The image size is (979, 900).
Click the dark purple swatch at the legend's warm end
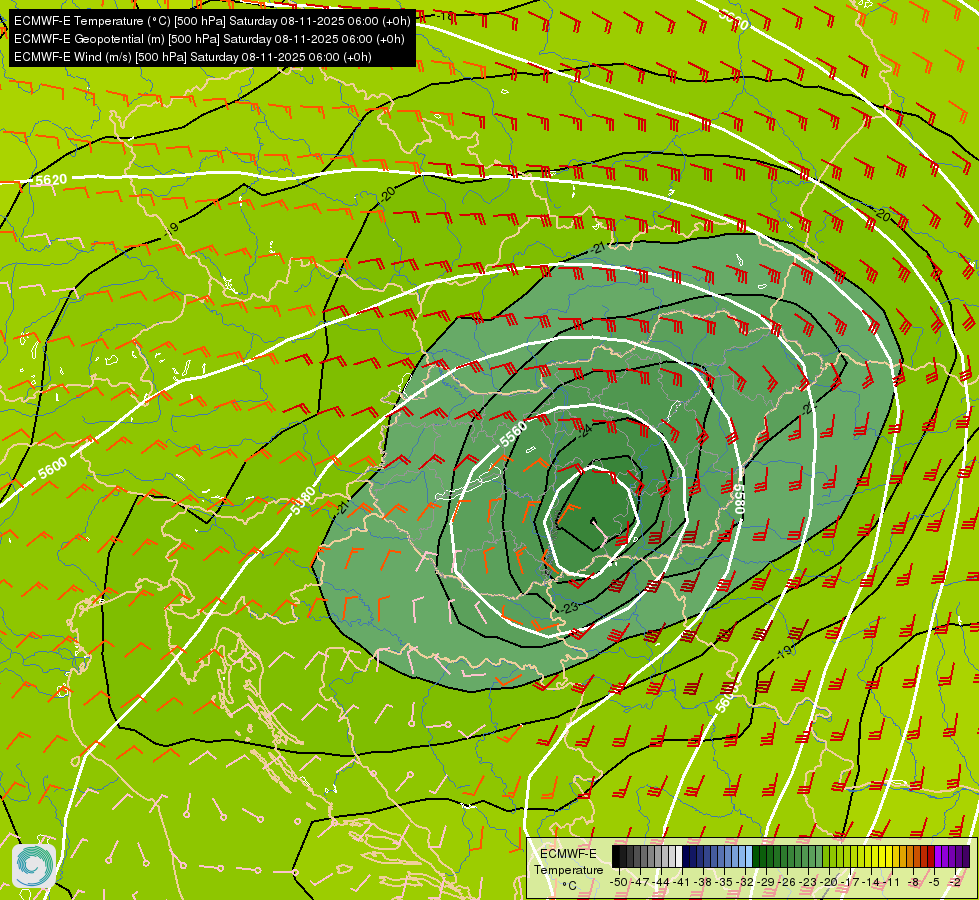(966, 856)
